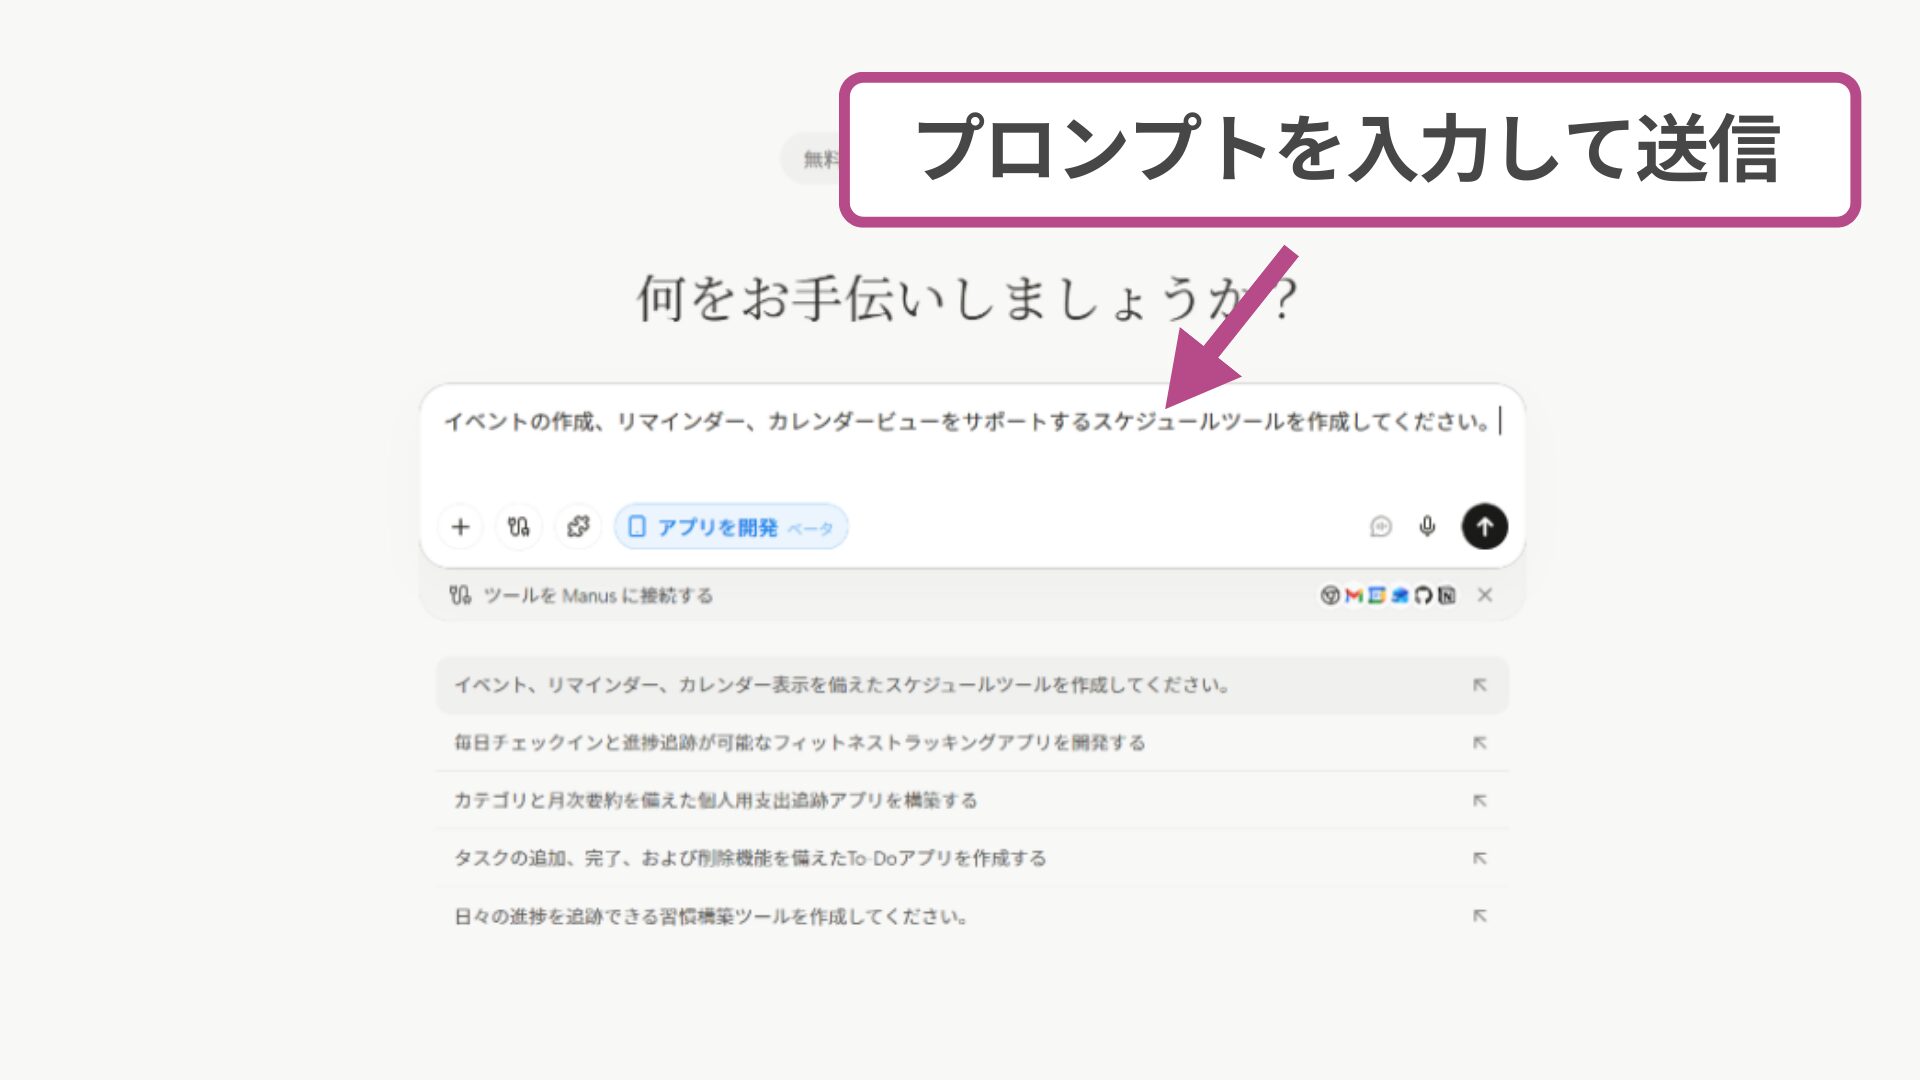
Task: Connect Google Calendar to Manus
Action: (1376, 595)
